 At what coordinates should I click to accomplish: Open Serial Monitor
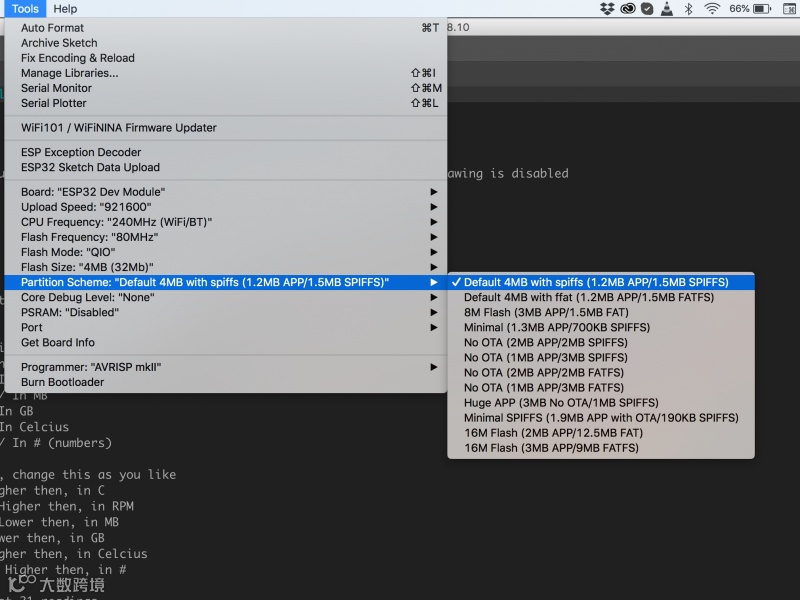coord(226,88)
